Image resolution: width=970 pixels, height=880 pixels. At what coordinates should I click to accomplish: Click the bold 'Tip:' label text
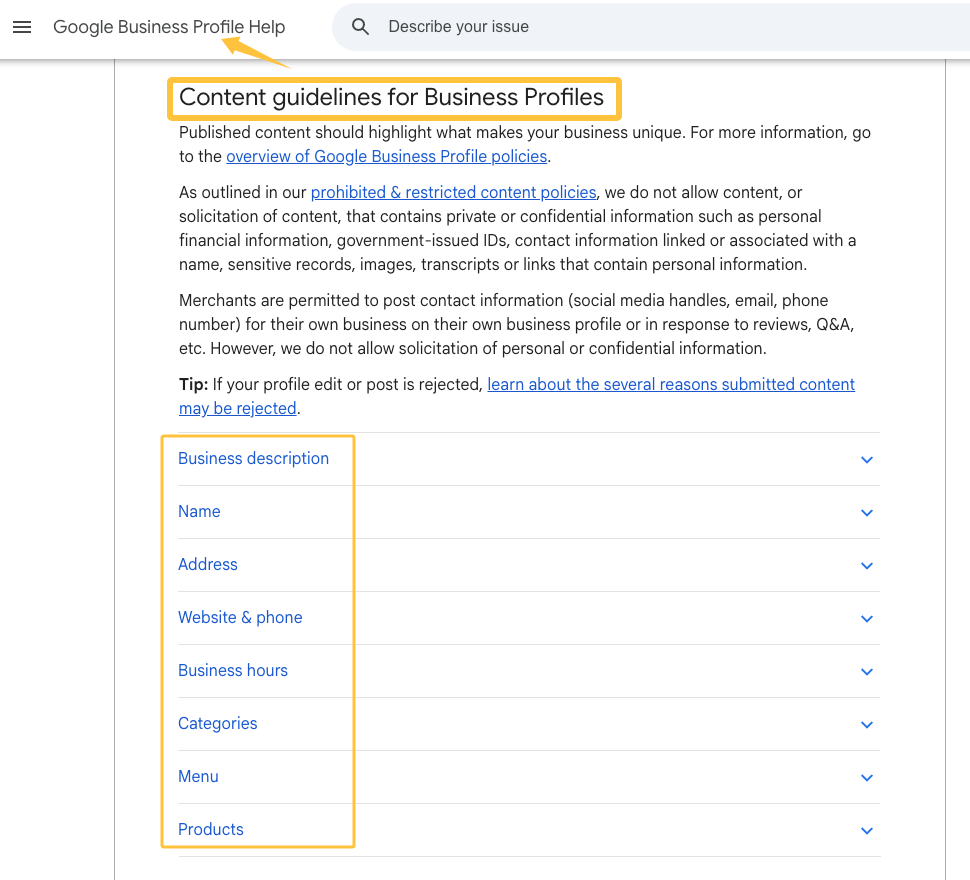point(193,385)
